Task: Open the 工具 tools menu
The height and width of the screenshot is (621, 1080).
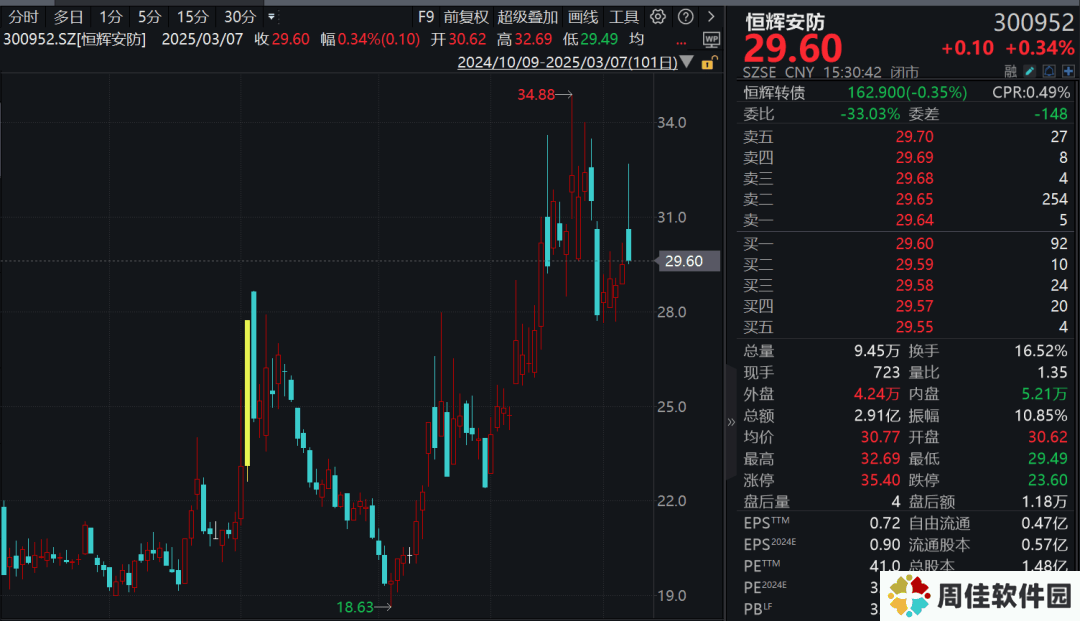Action: (623, 17)
